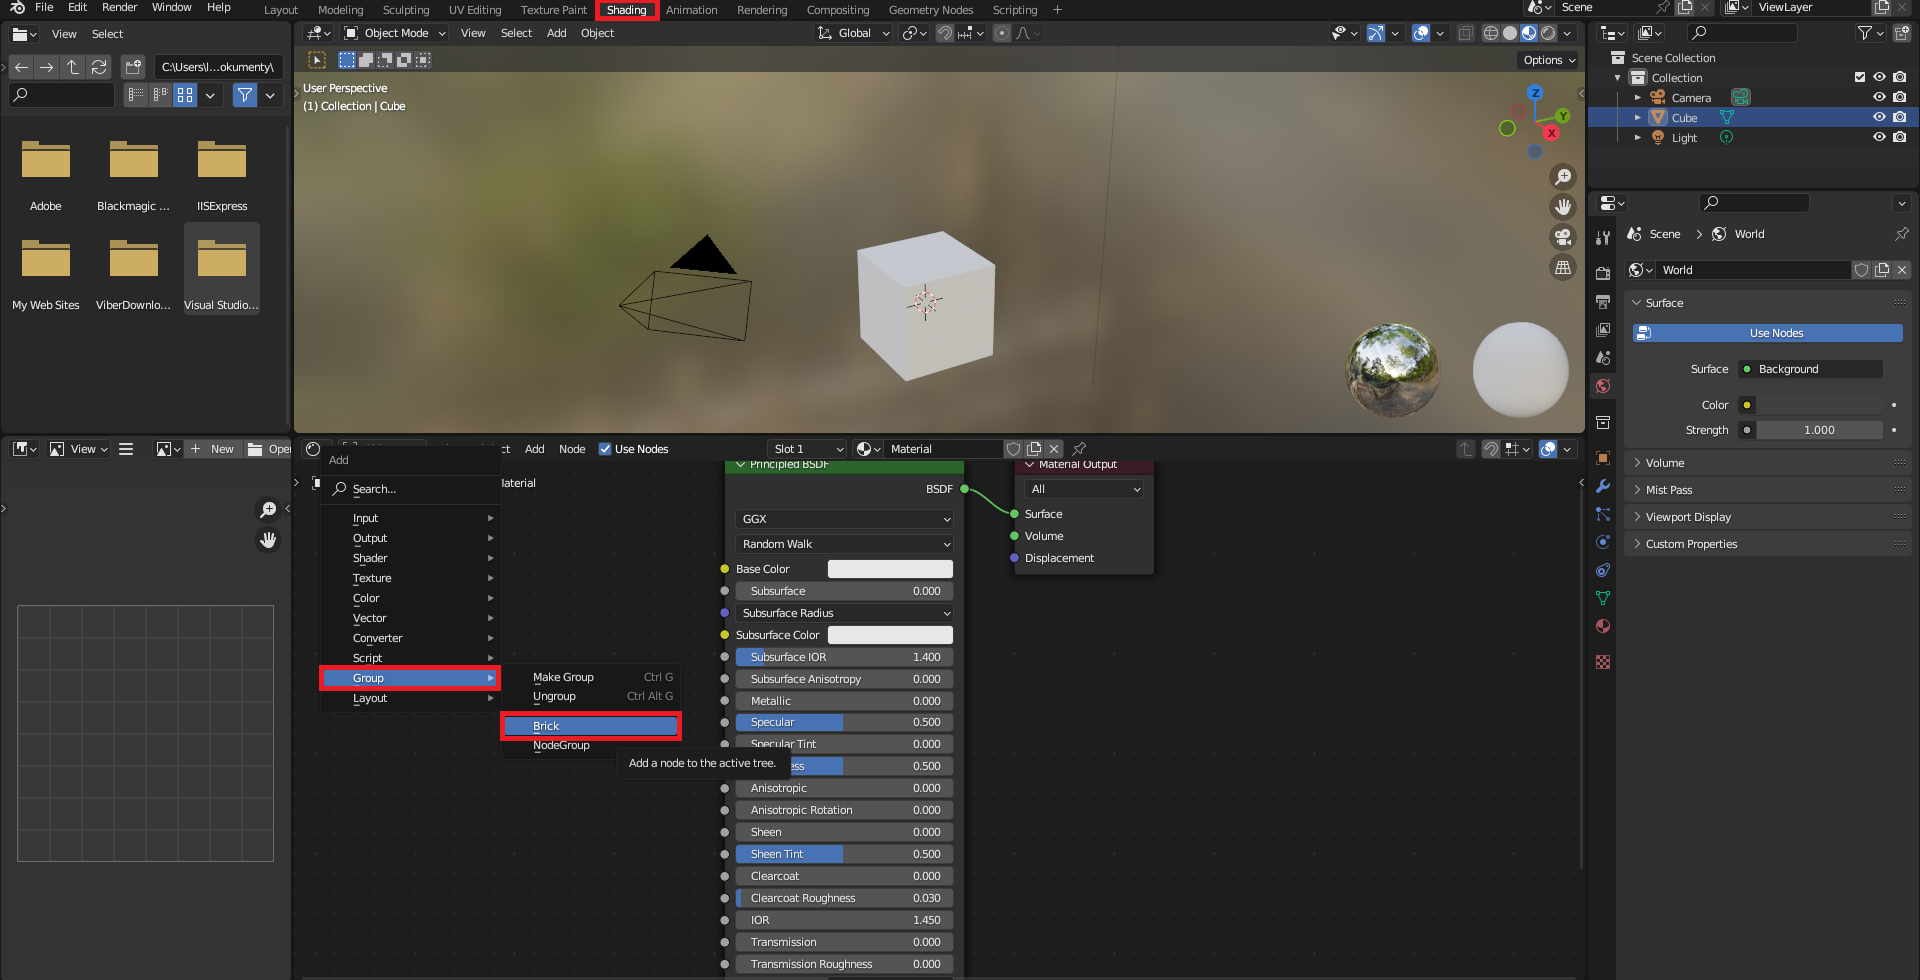Screen dimensions: 1920x980
Task: Hide the Light object eye icon
Action: point(1879,138)
